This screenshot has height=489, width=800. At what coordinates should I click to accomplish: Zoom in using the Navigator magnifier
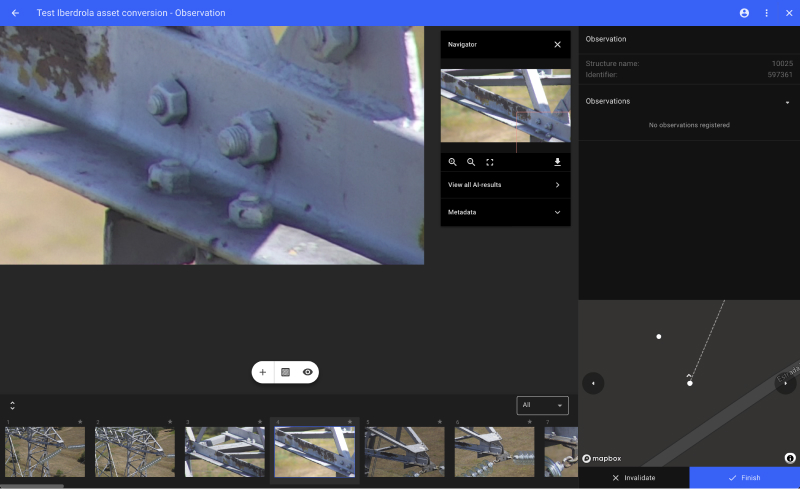(452, 162)
